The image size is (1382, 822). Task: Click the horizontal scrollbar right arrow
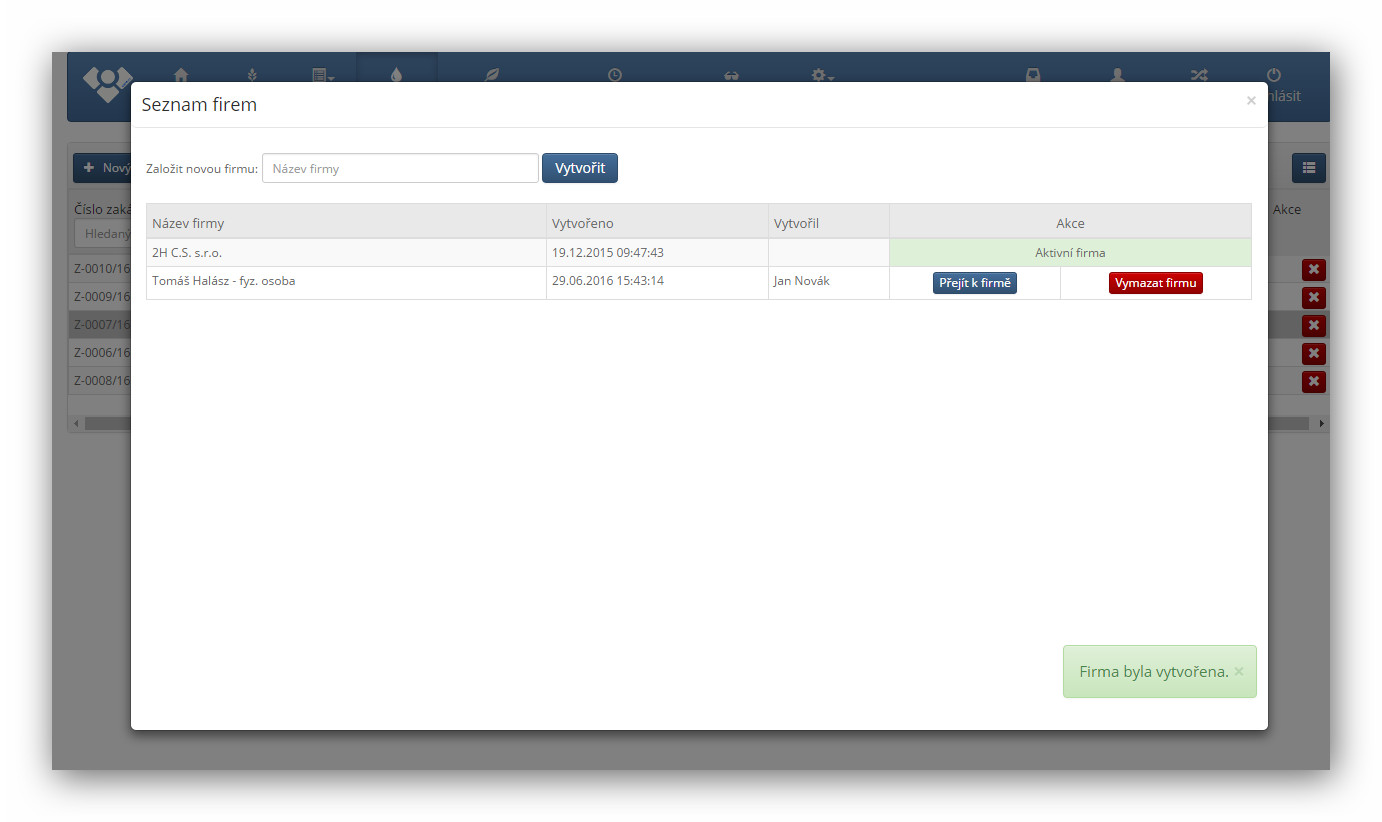tap(1321, 424)
